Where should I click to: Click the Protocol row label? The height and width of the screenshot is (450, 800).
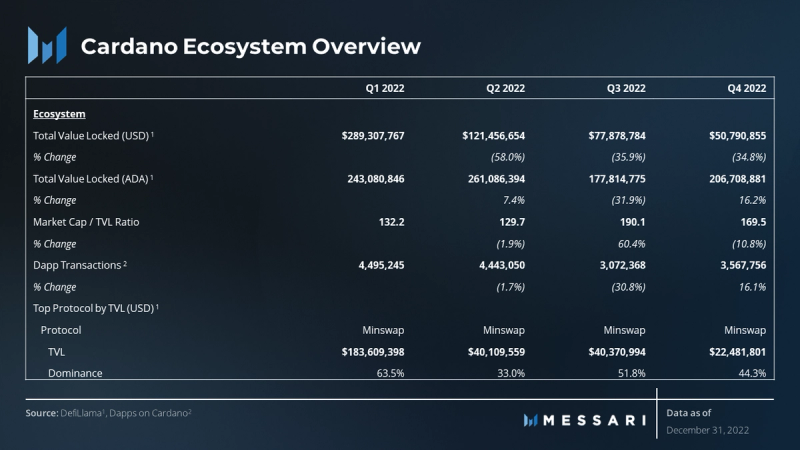coord(61,330)
